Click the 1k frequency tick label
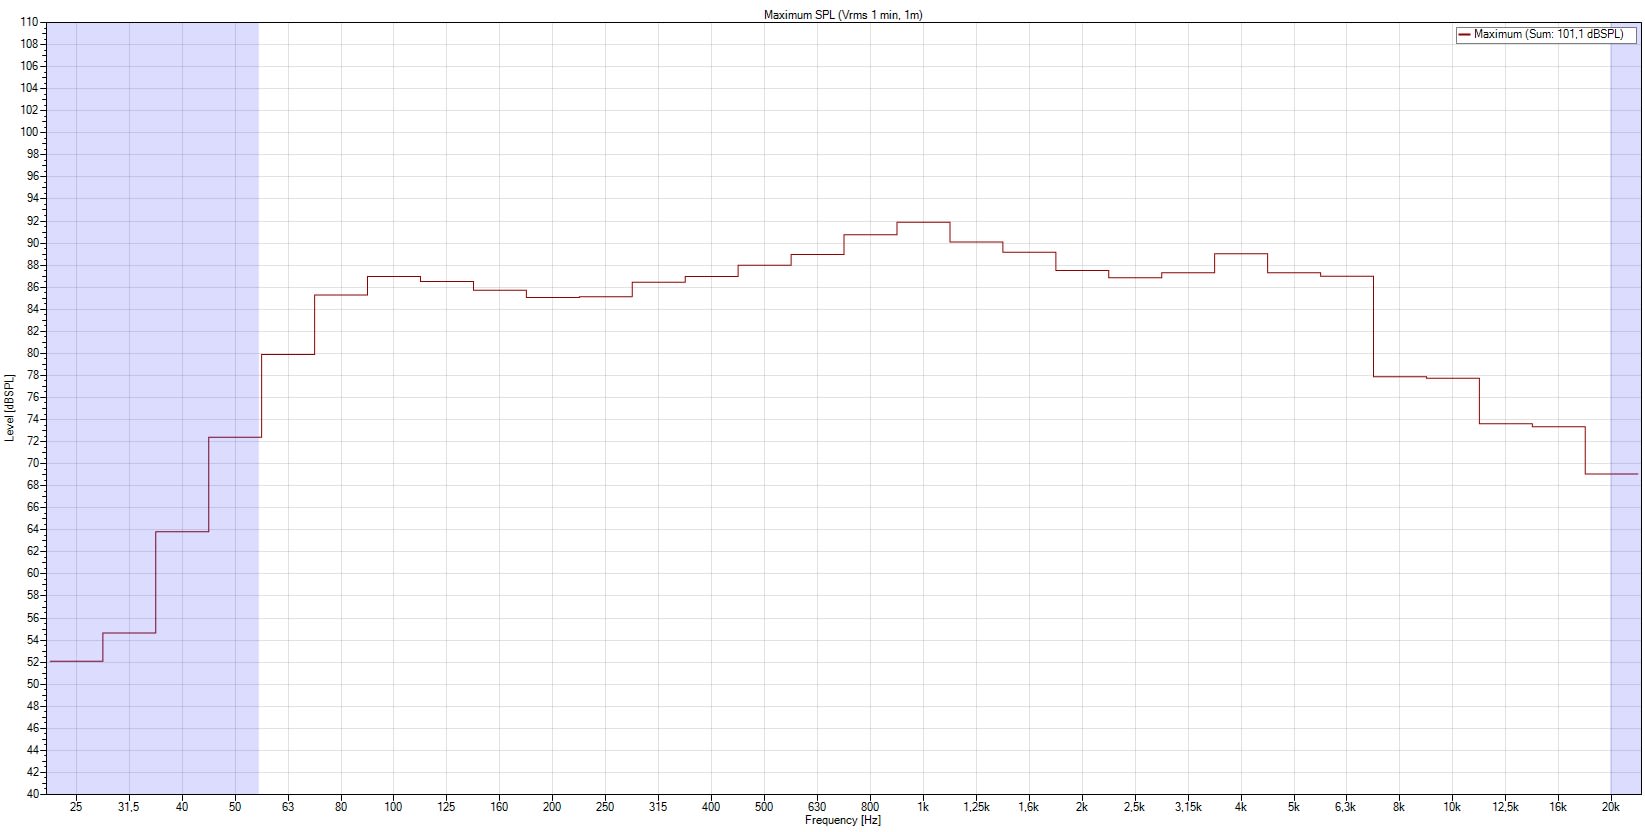This screenshot has height=832, width=1645. 923,807
